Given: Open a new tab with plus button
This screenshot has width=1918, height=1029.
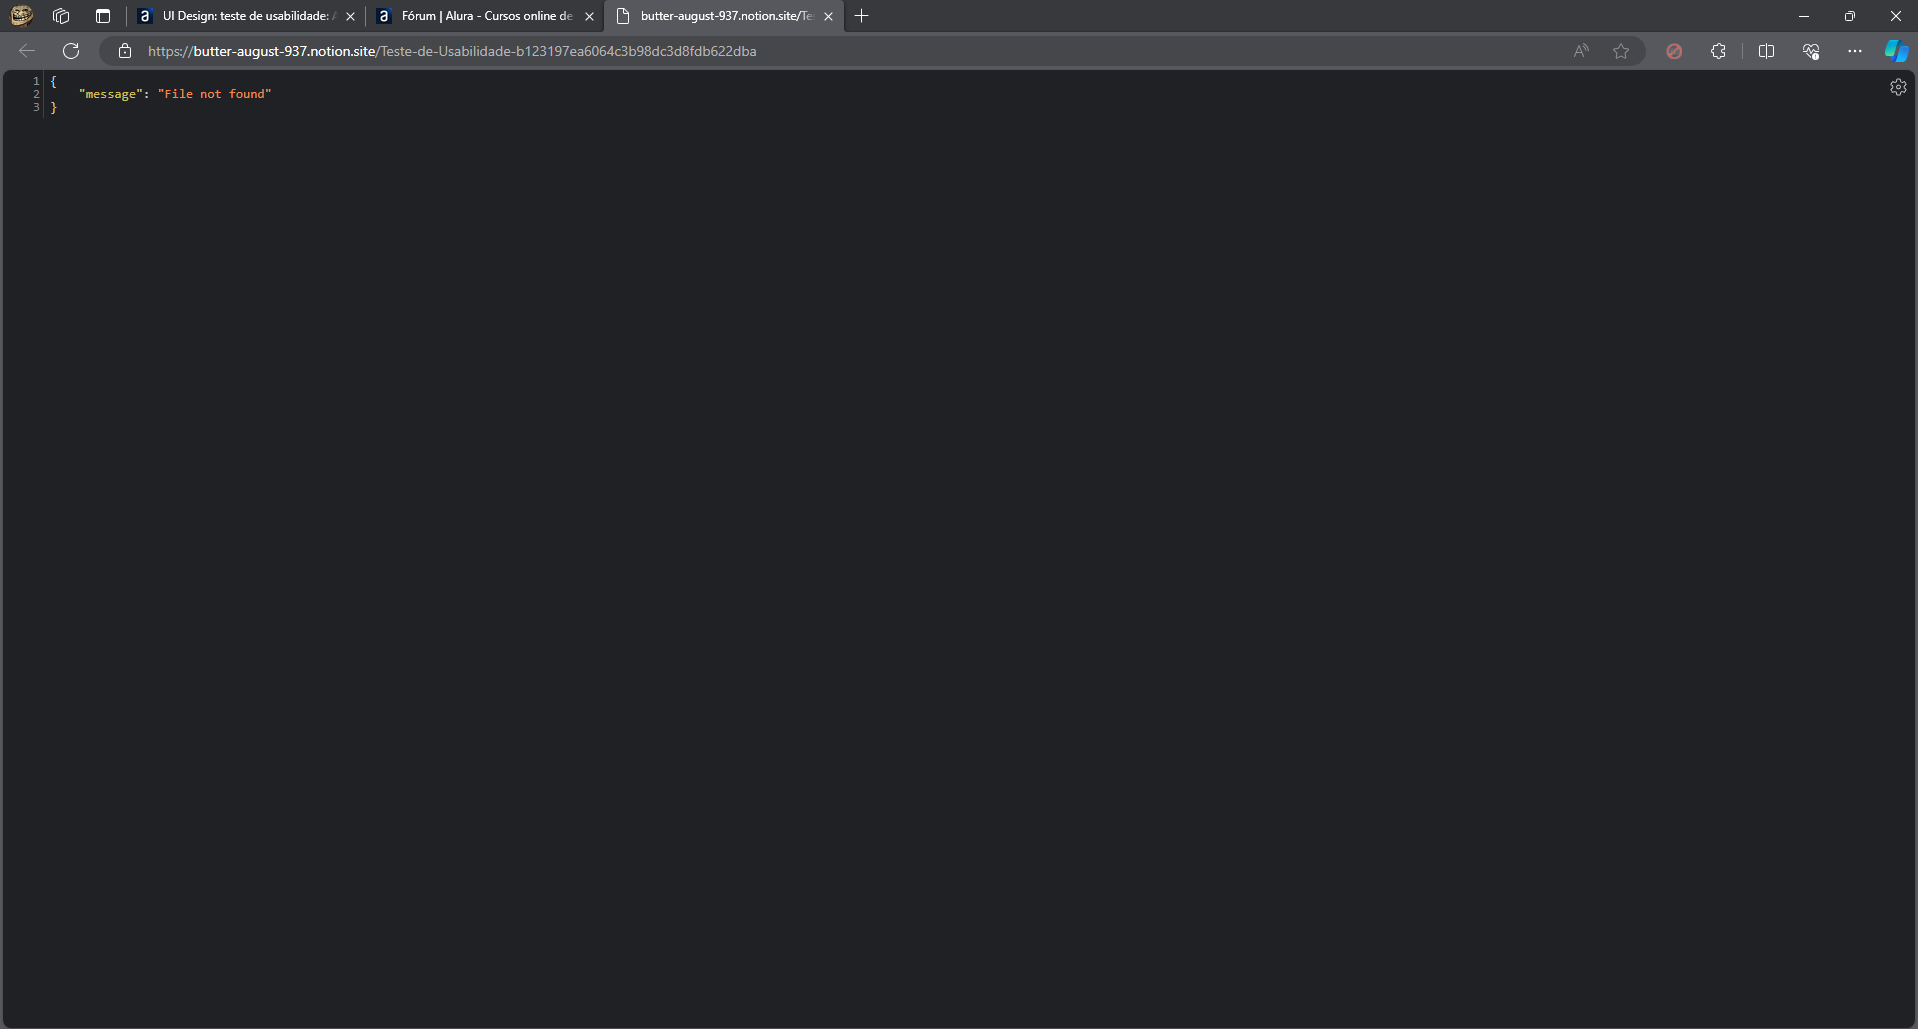Looking at the screenshot, I should pos(862,16).
